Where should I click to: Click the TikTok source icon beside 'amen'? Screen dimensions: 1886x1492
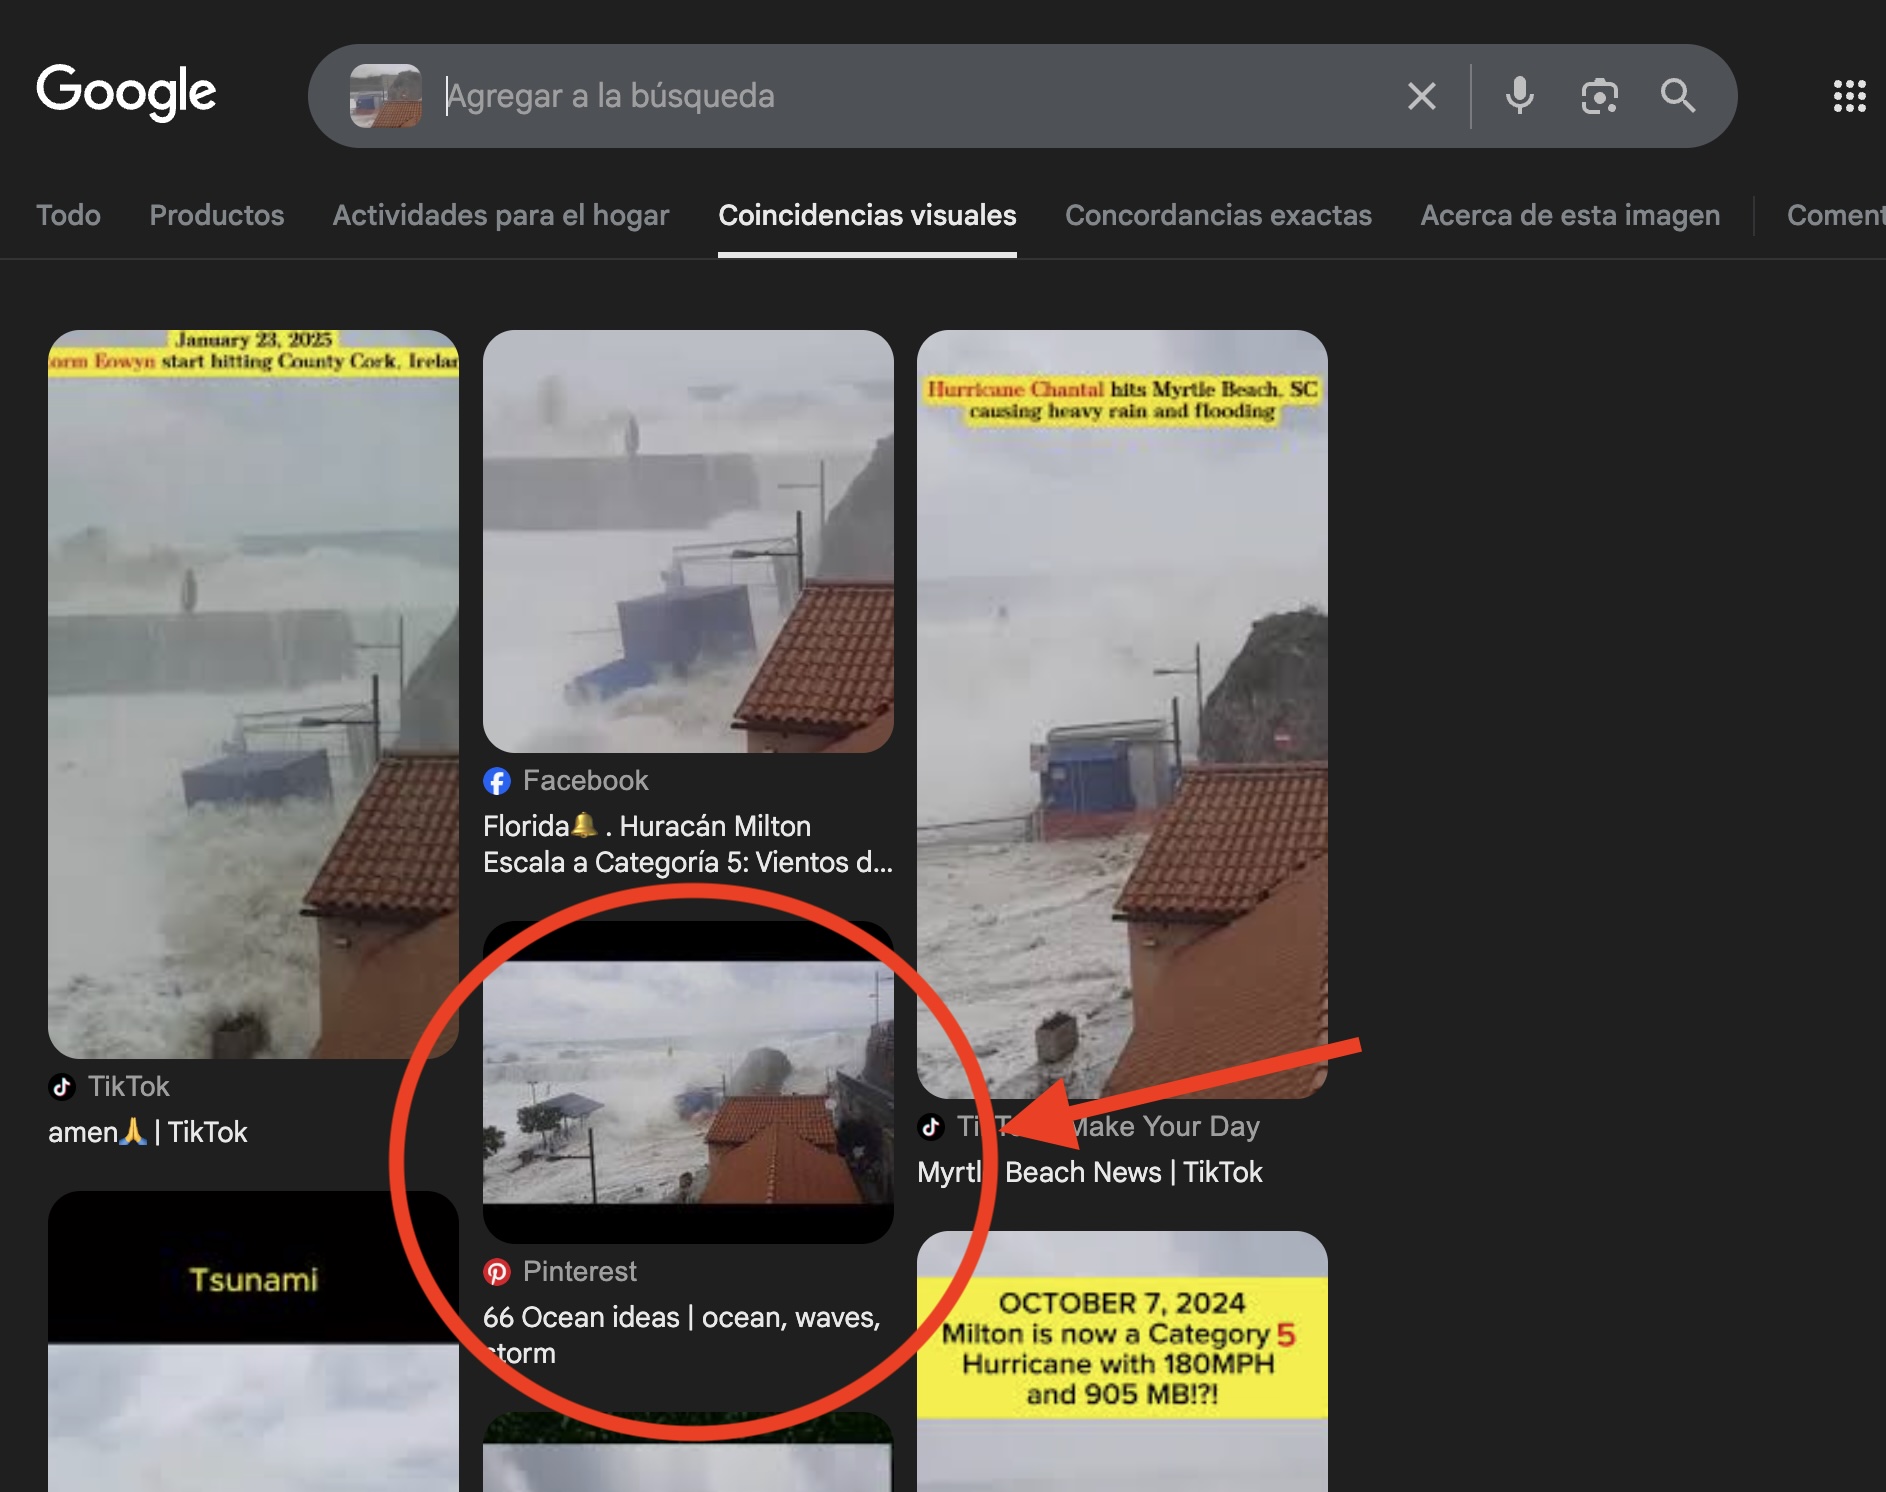pos(62,1086)
